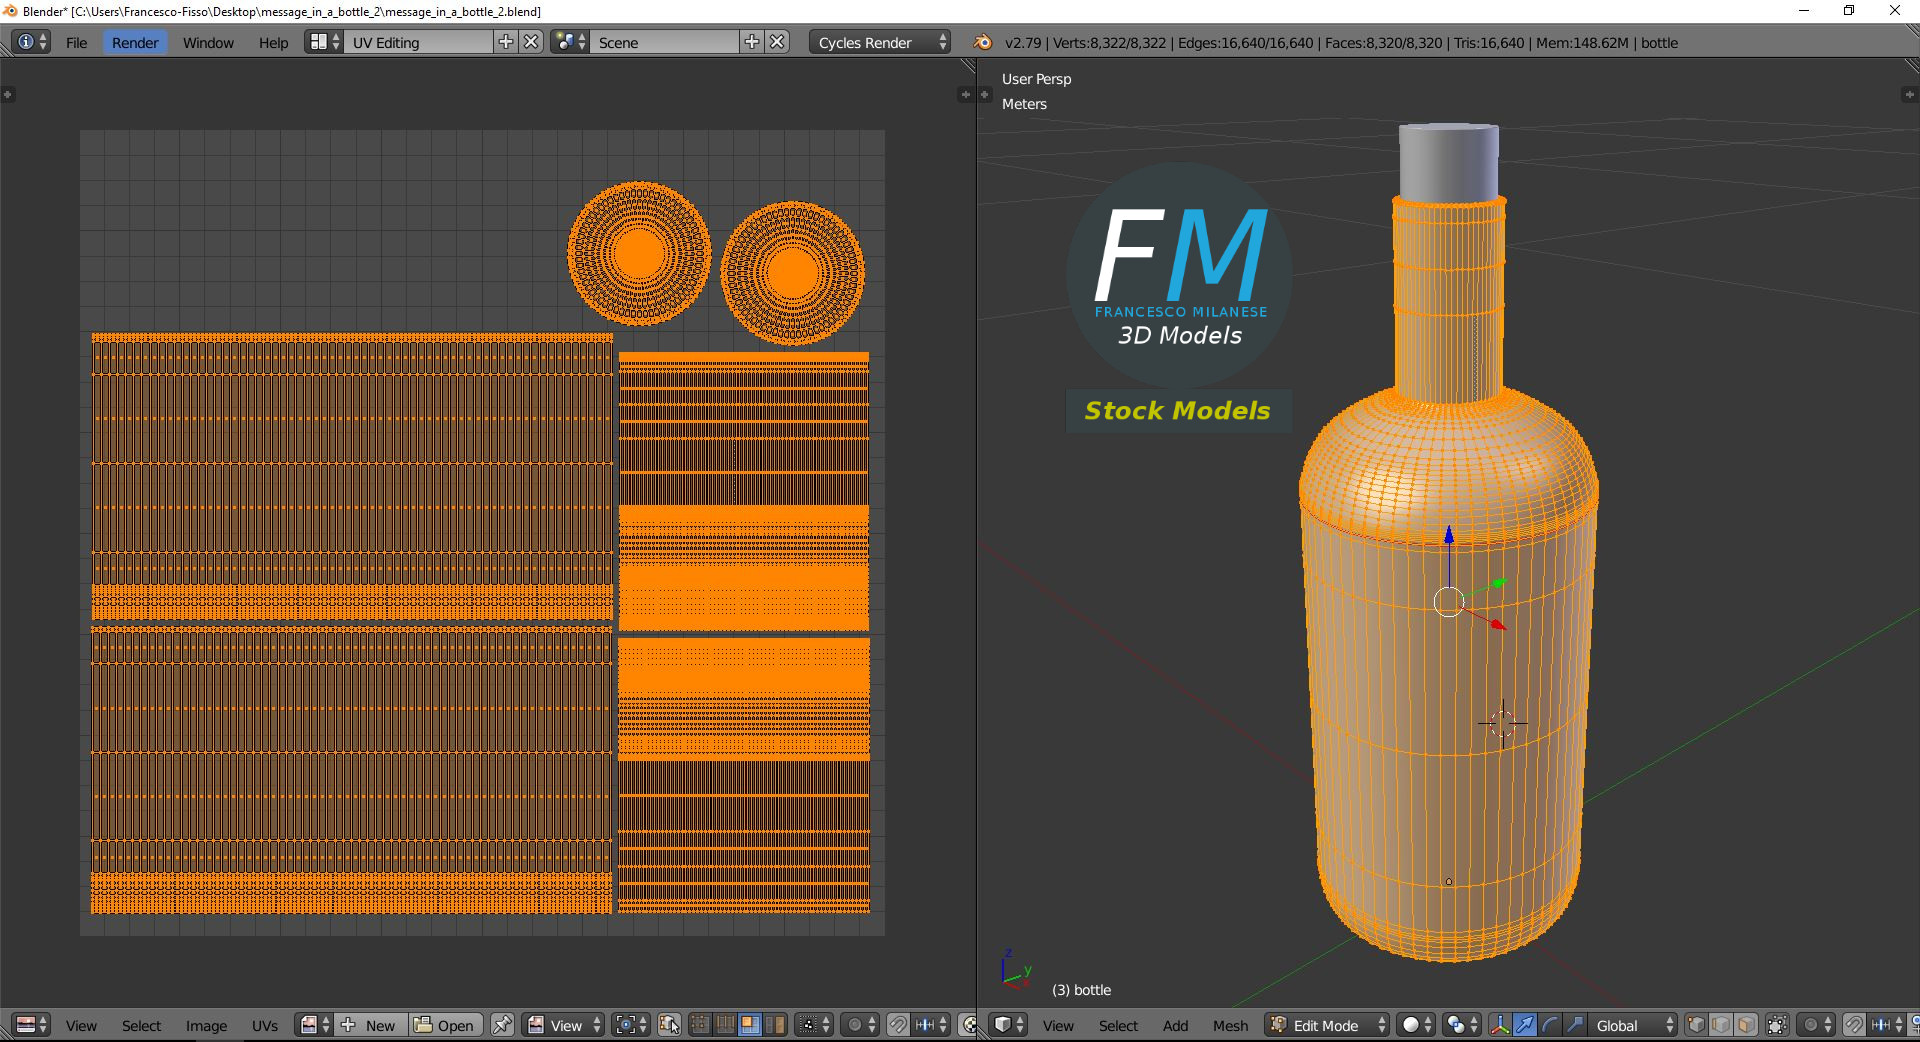
Task: Open the Edit Mode dropdown
Action: point(1327,1025)
